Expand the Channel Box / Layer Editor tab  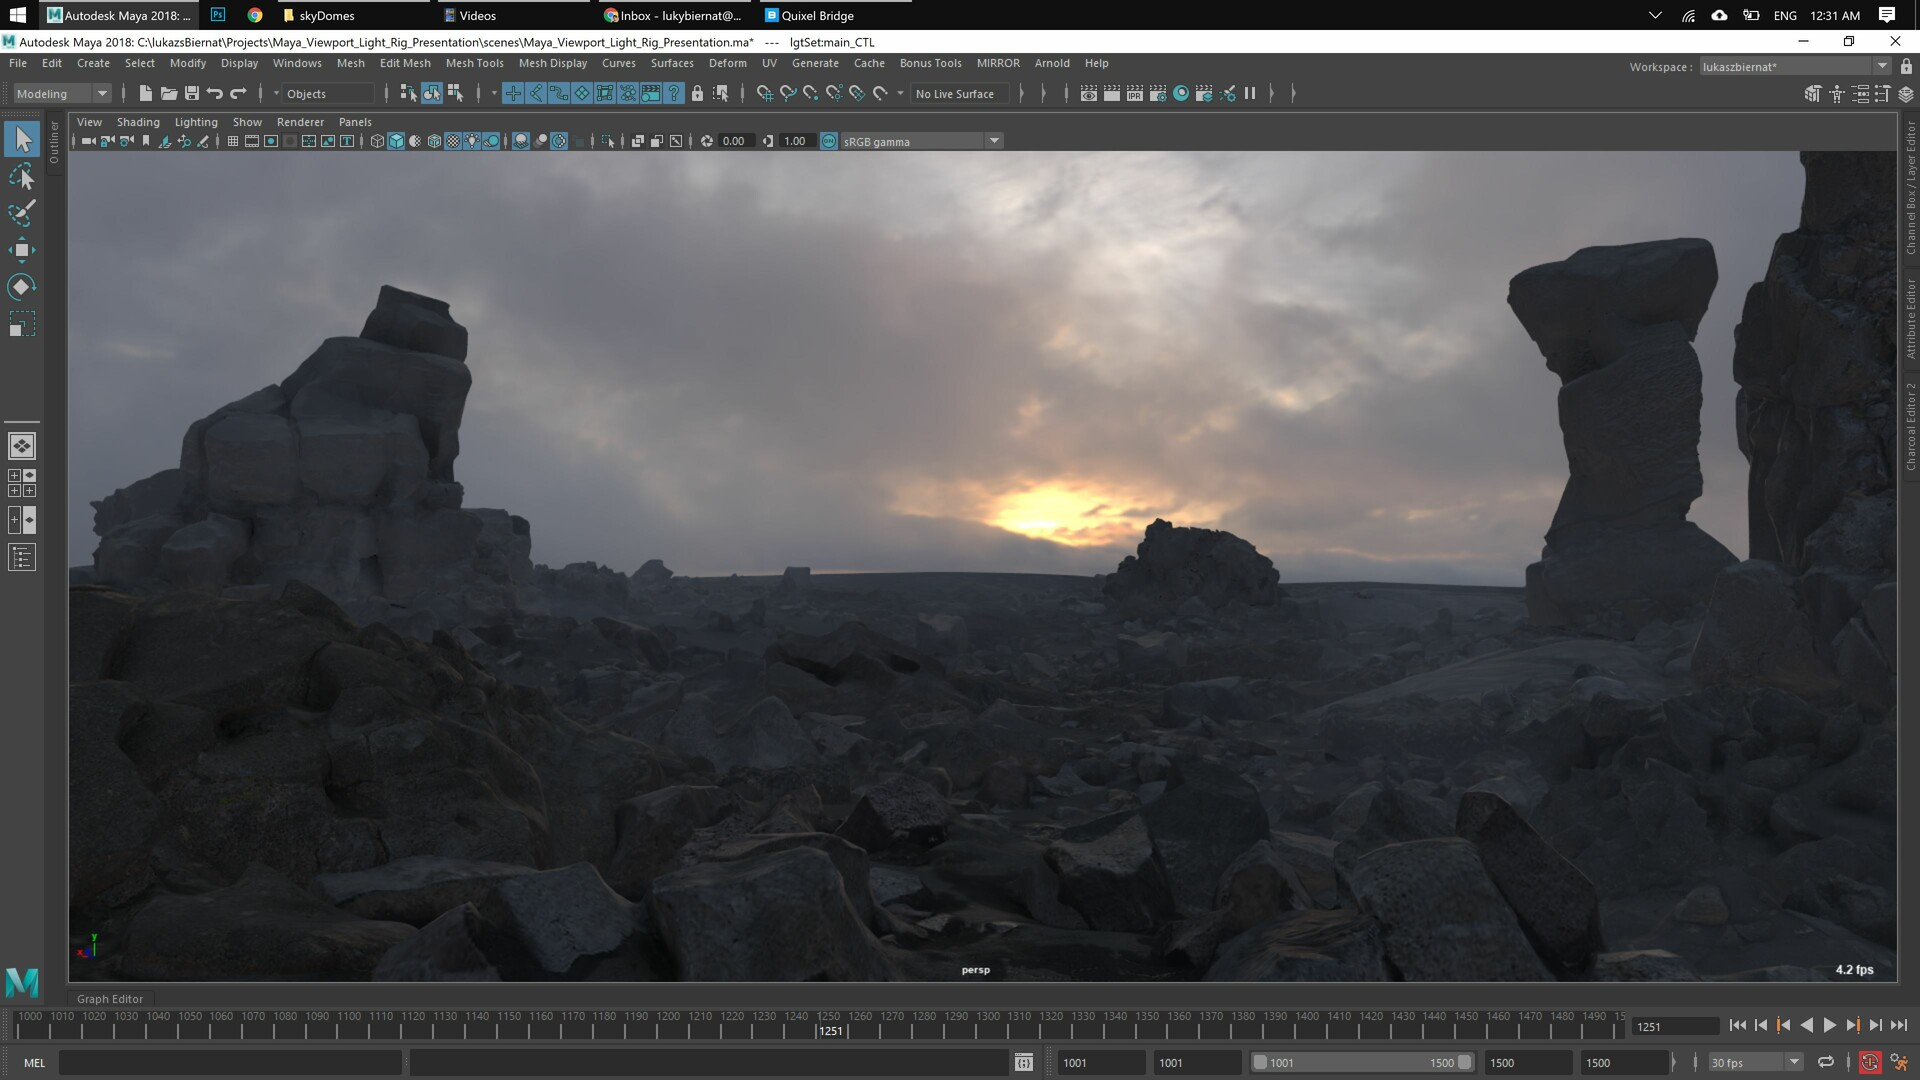coord(1910,188)
